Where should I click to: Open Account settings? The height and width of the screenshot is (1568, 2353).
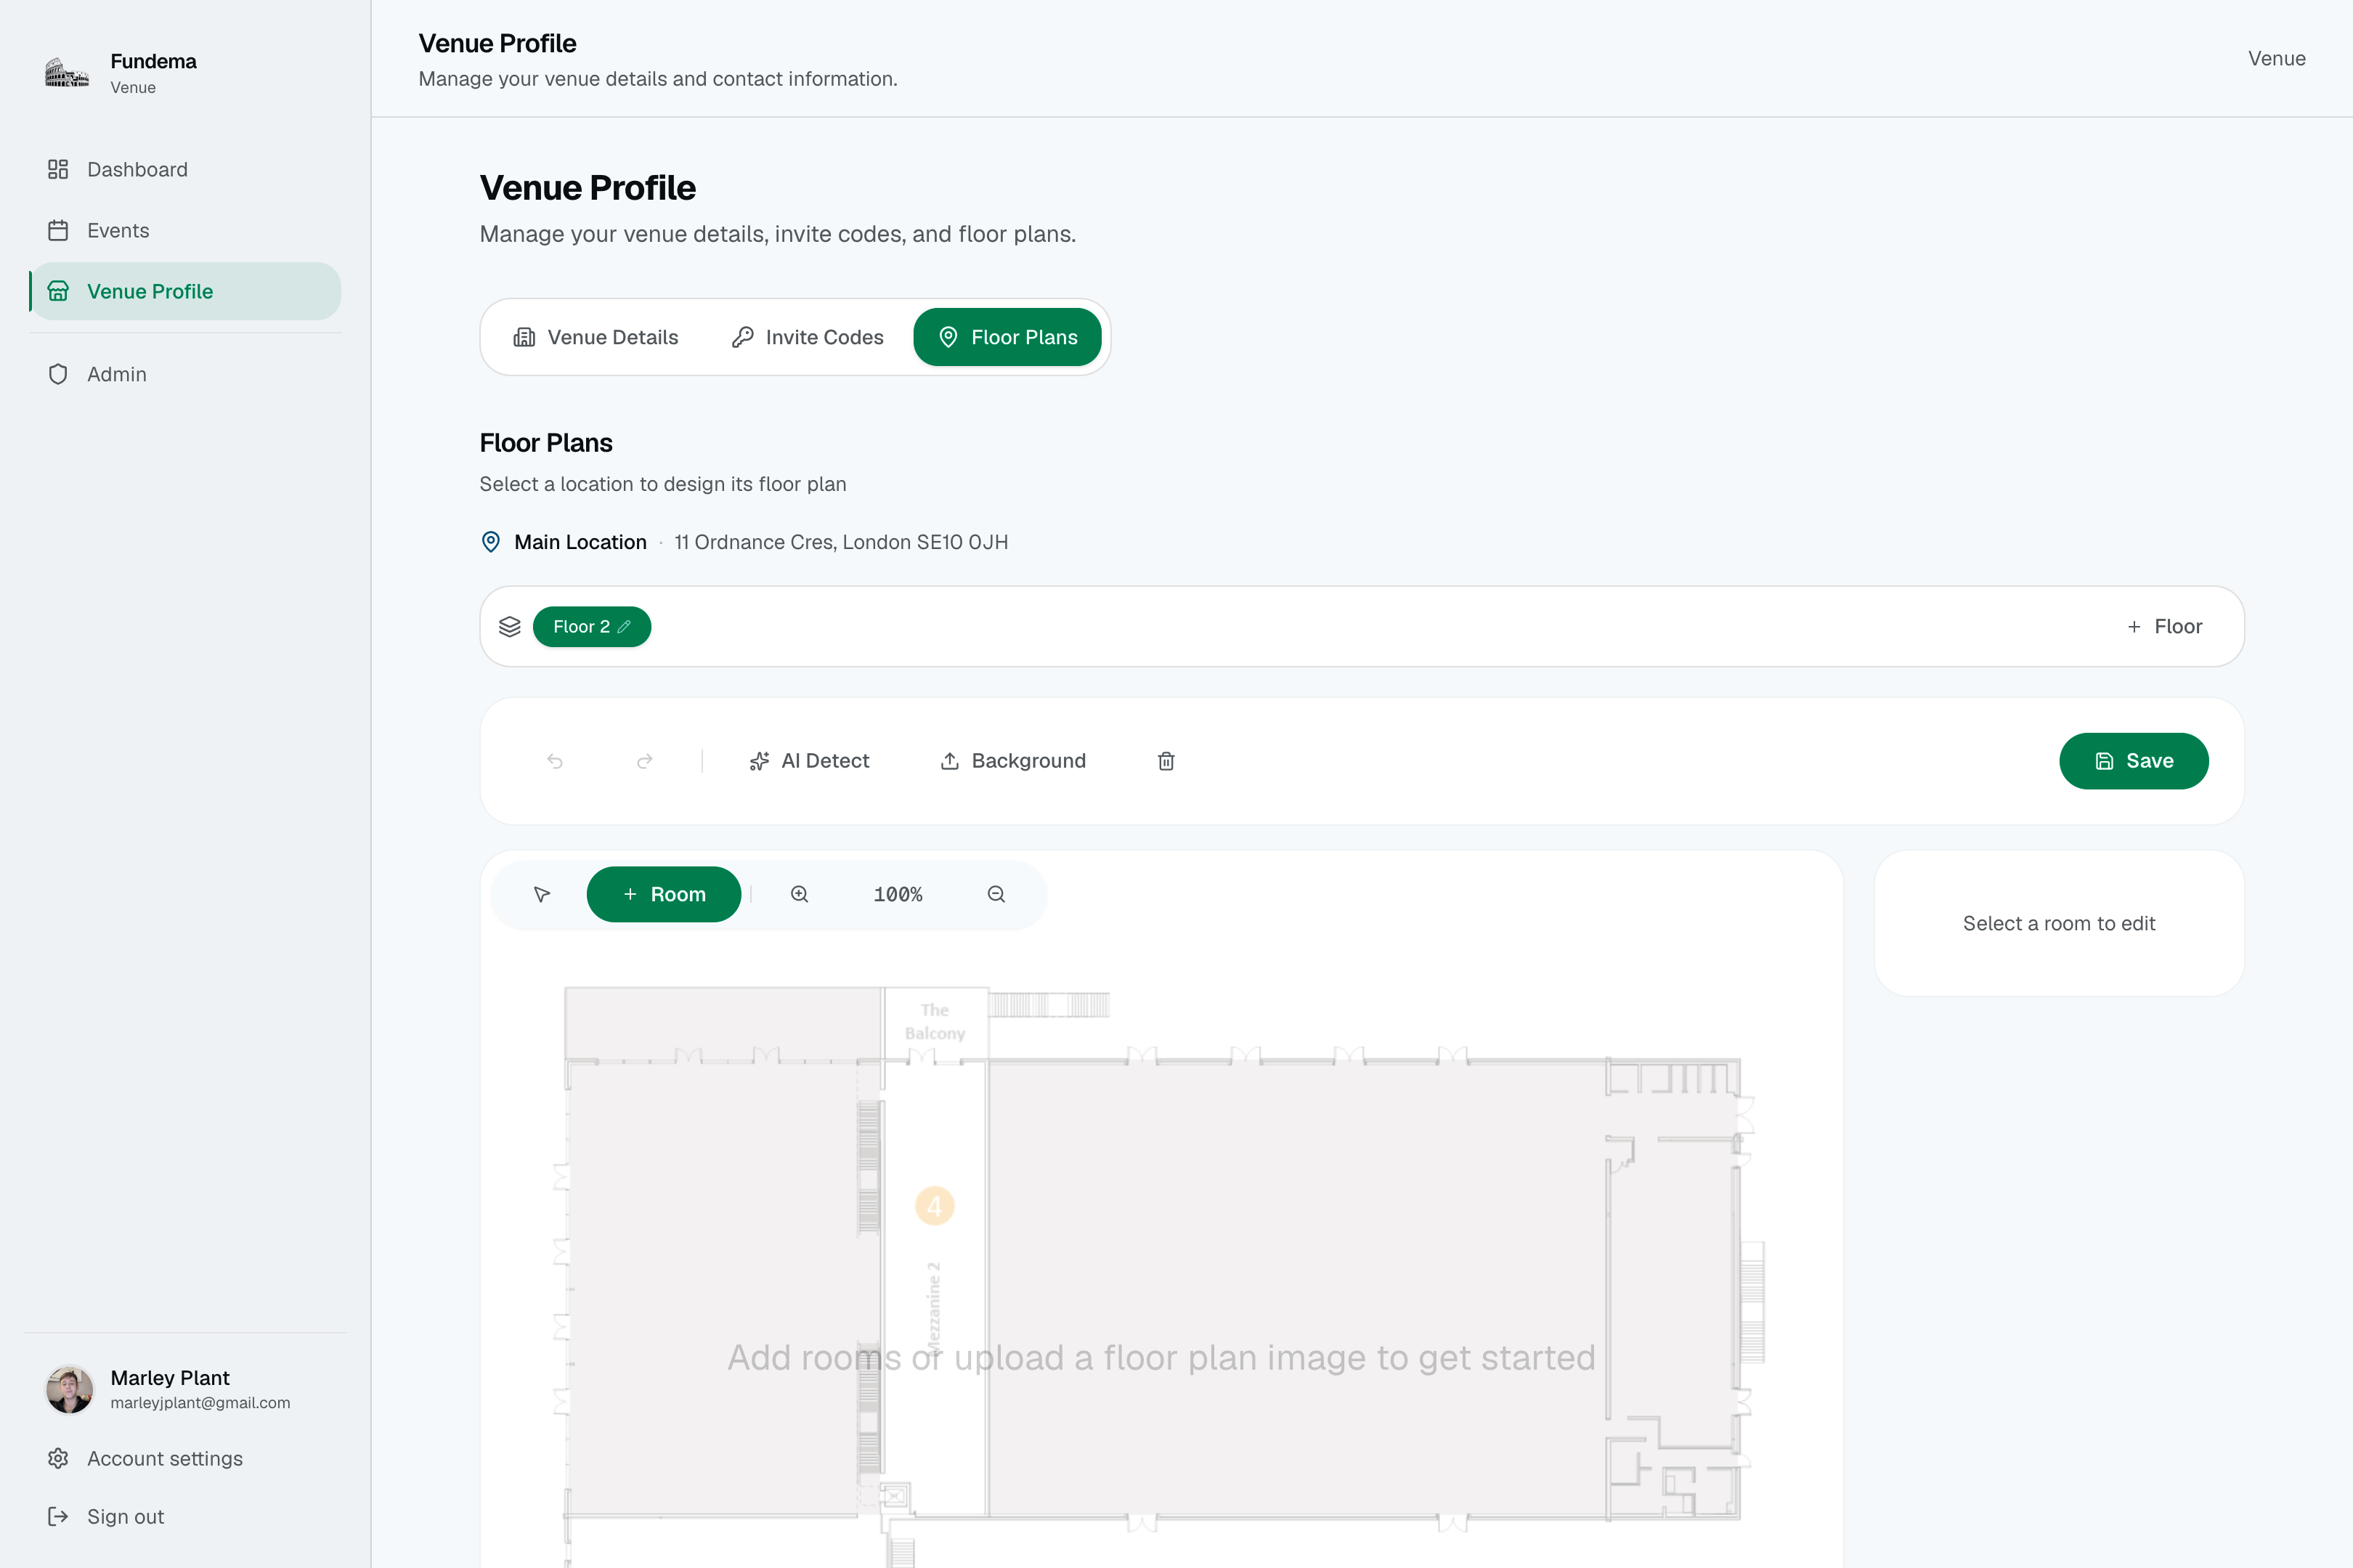145,1458
